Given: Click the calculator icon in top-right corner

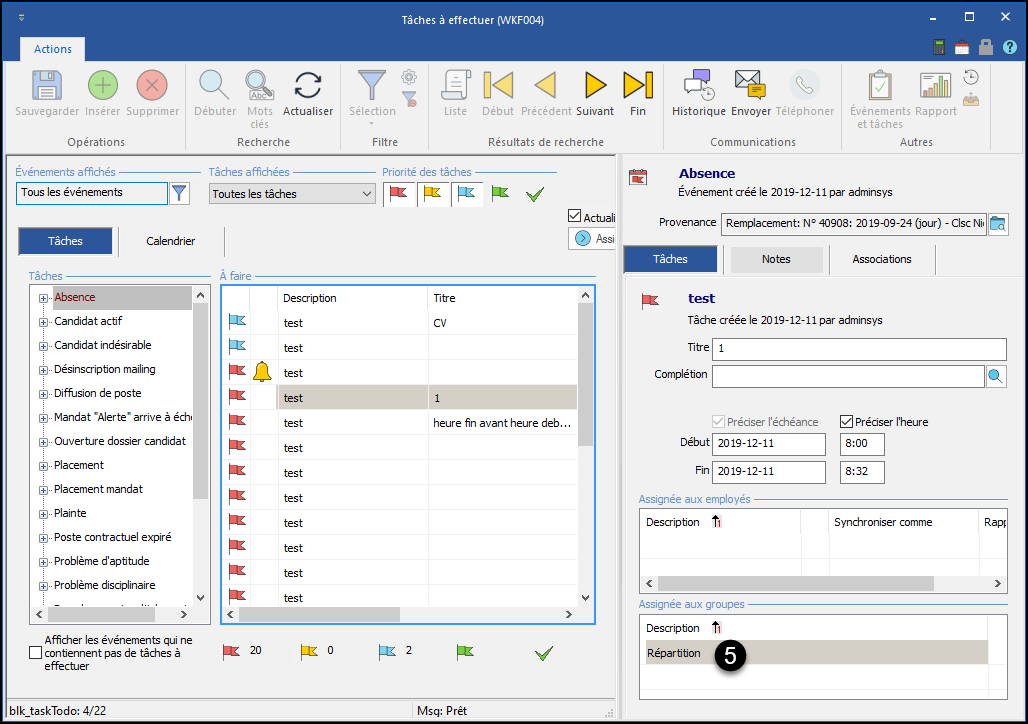Looking at the screenshot, I should pyautogui.click(x=939, y=48).
